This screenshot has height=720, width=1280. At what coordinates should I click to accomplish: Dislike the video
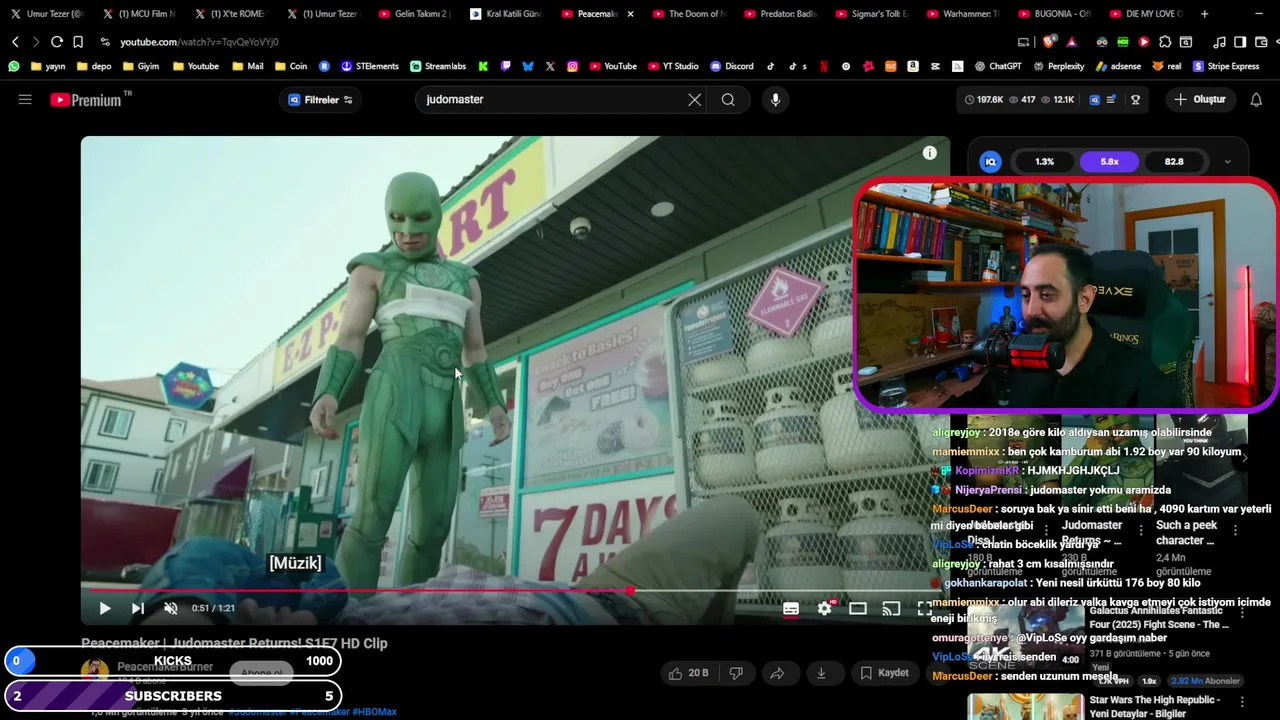(x=736, y=673)
